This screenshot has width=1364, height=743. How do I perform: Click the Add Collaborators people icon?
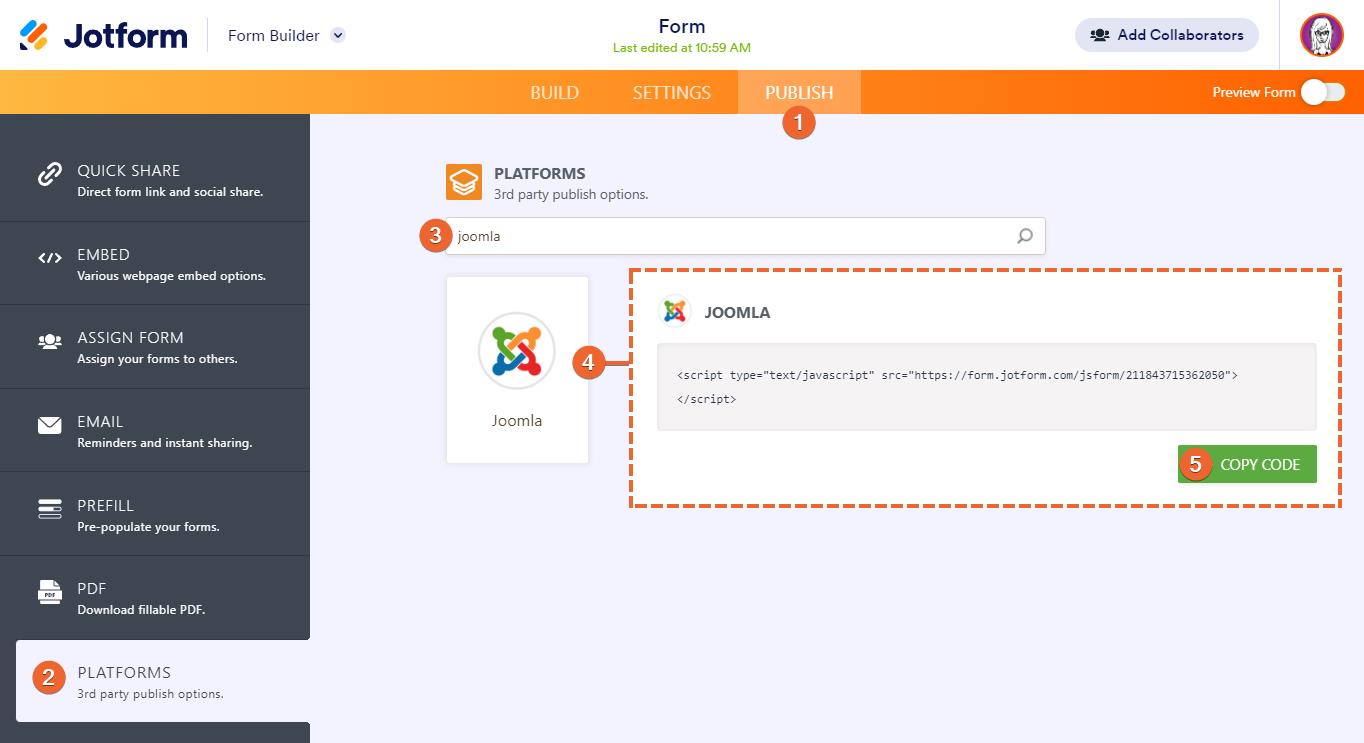tap(1100, 35)
